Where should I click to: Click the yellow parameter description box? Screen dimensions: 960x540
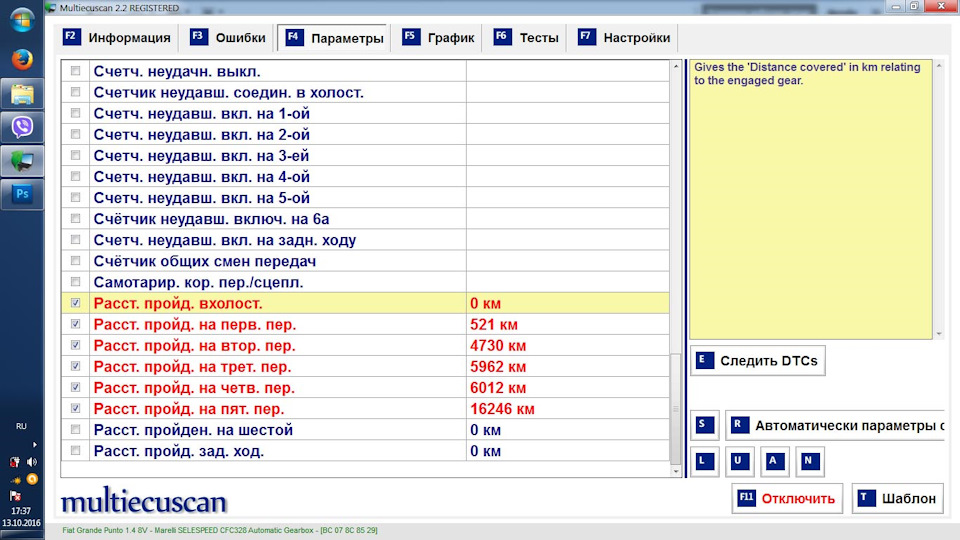point(811,199)
